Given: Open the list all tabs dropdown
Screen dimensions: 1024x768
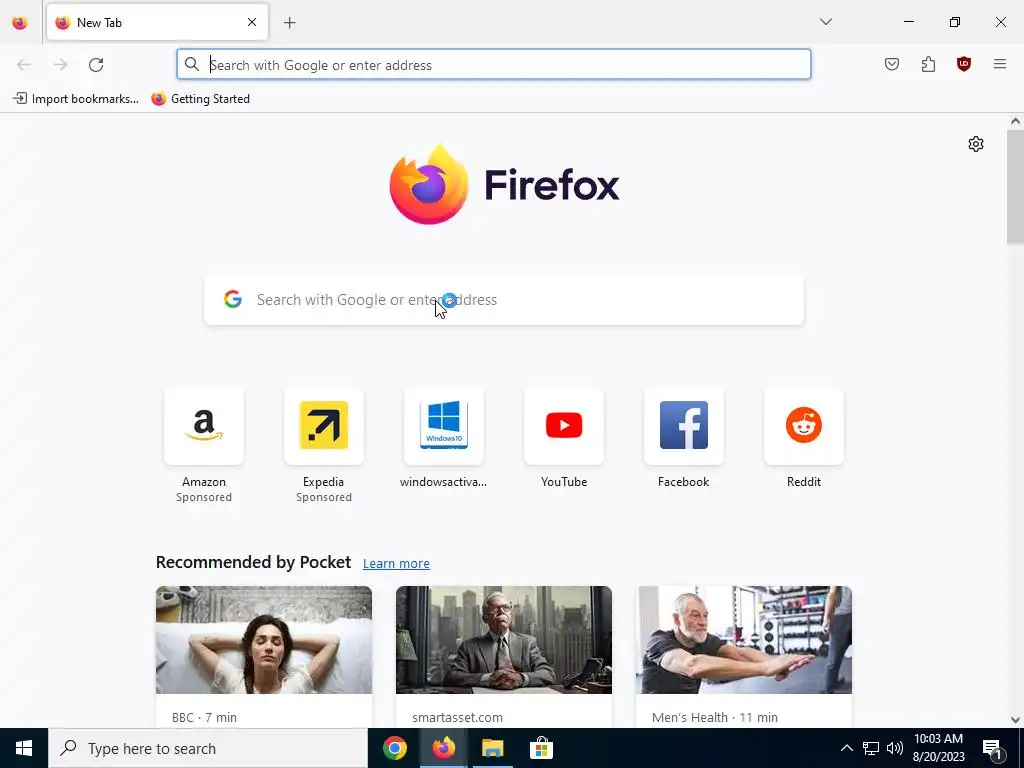Looking at the screenshot, I should point(825,22).
